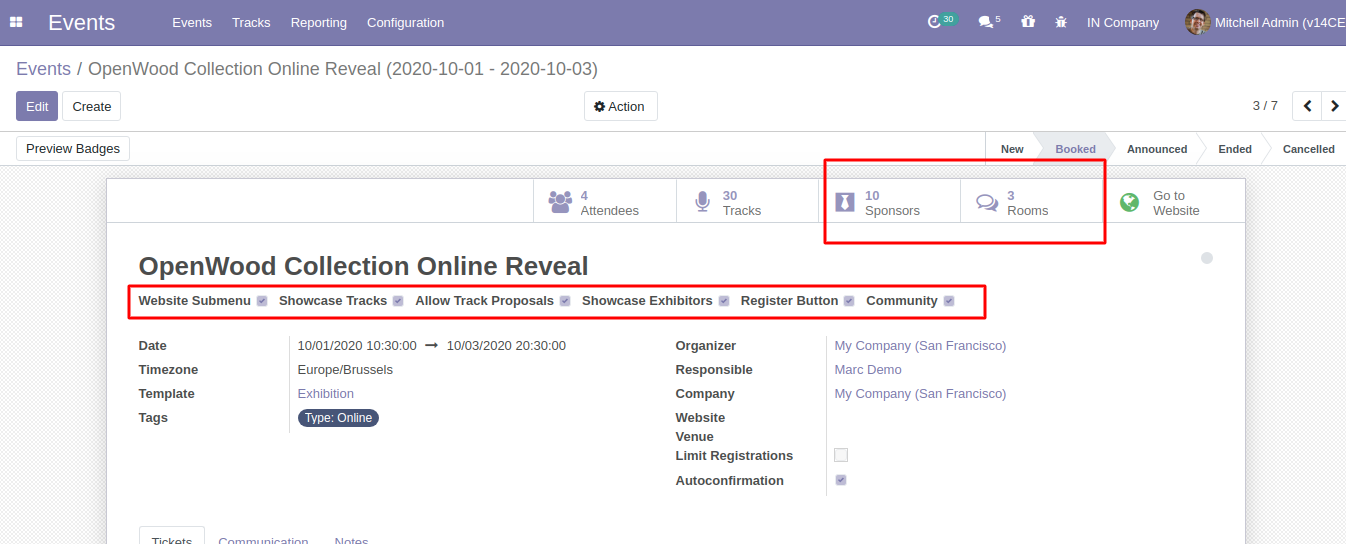The height and width of the screenshot is (544, 1346).
Task: Click the Rooms chat bubbles icon
Action: click(x=987, y=203)
